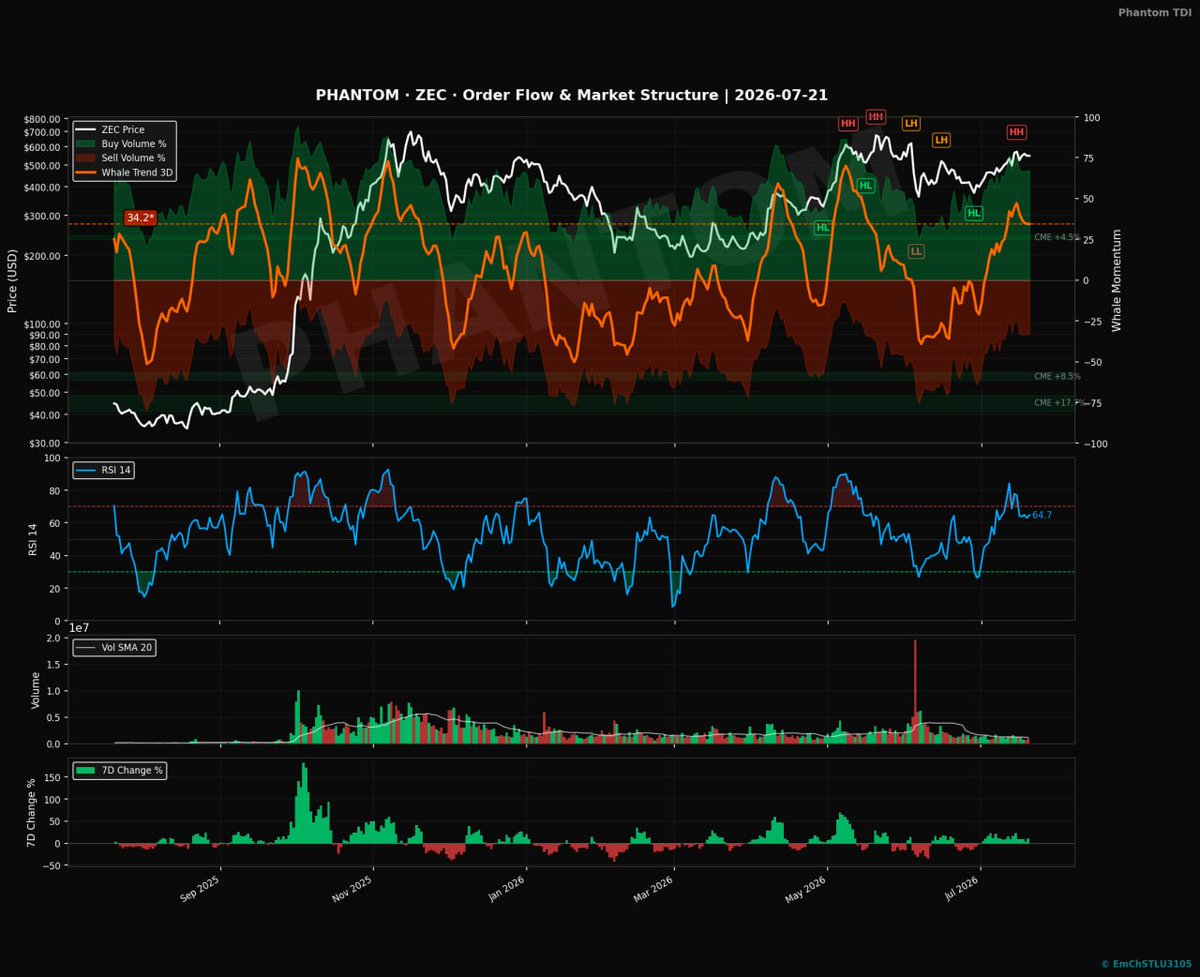Select the ZEC Price legend entry
The image size is (1200, 977).
coord(124,130)
